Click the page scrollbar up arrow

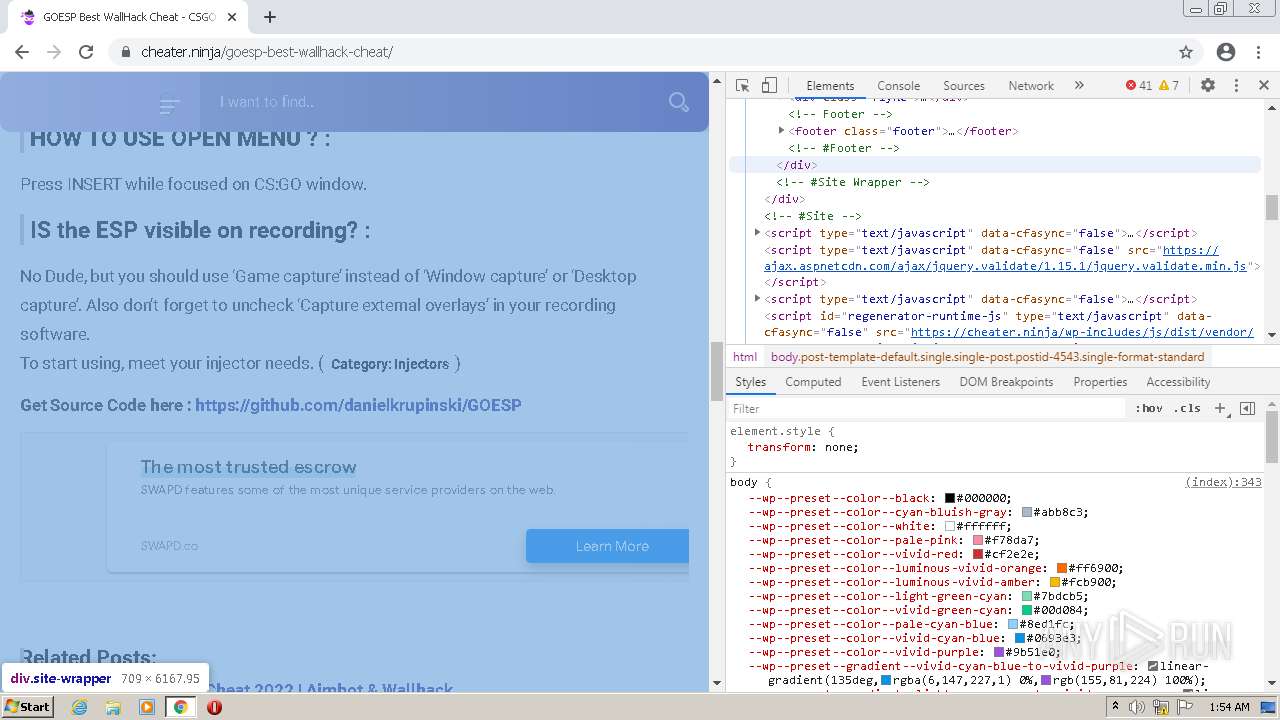pos(716,81)
